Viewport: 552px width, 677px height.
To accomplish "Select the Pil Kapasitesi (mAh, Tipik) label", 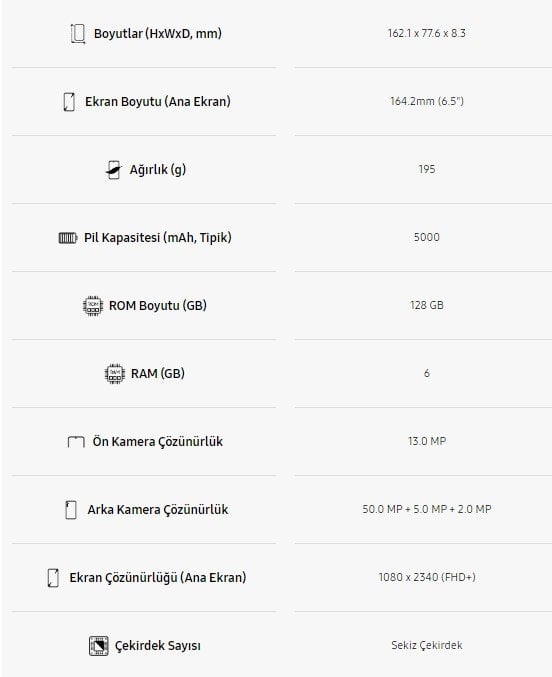I will coord(158,238).
